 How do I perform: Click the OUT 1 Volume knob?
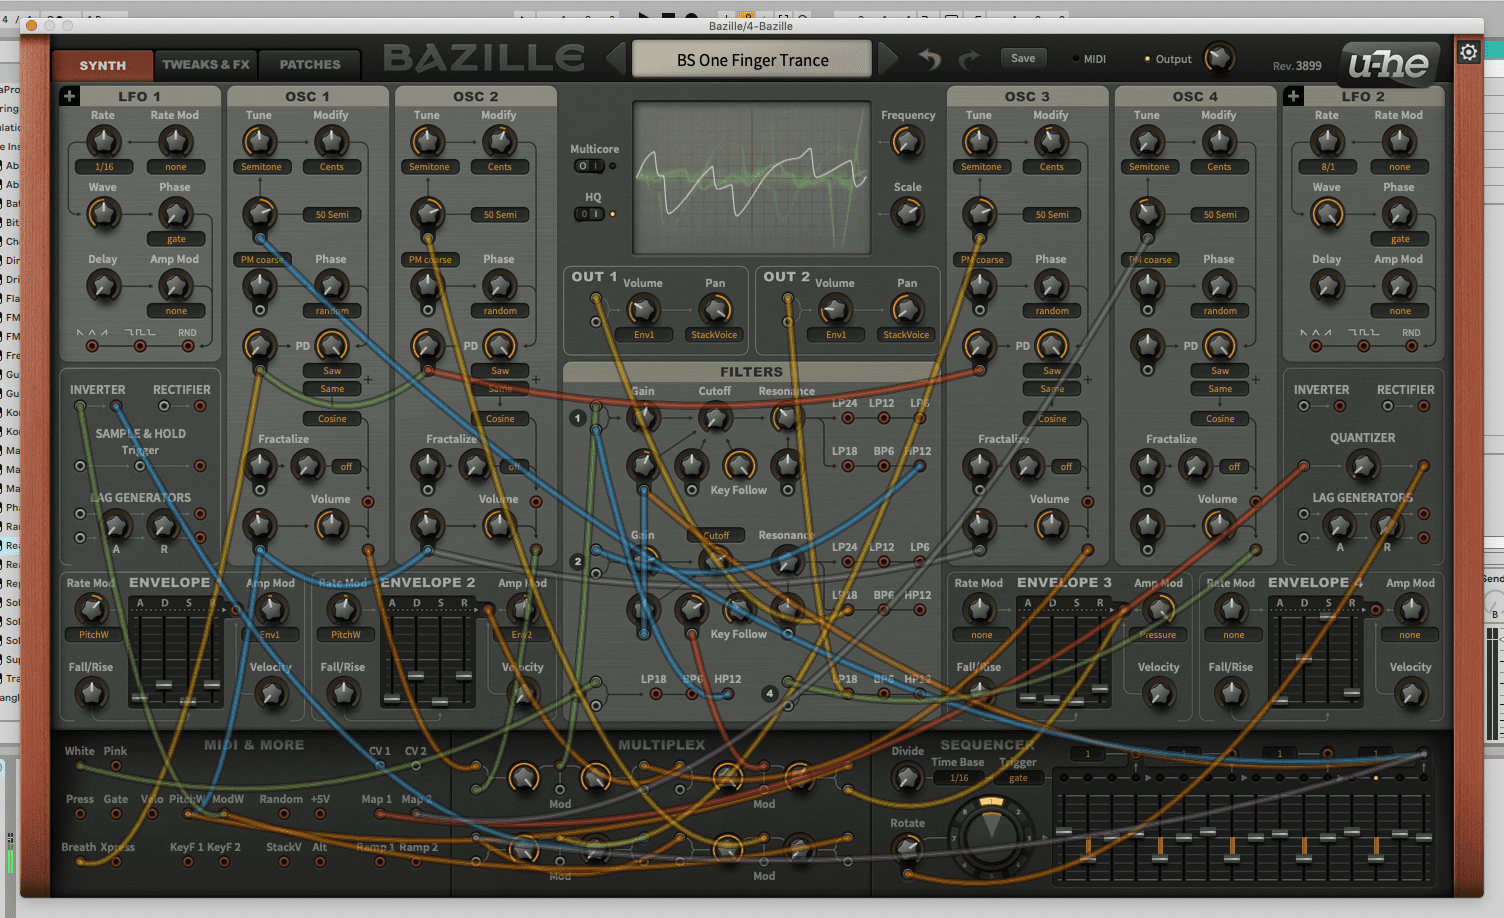[643, 309]
